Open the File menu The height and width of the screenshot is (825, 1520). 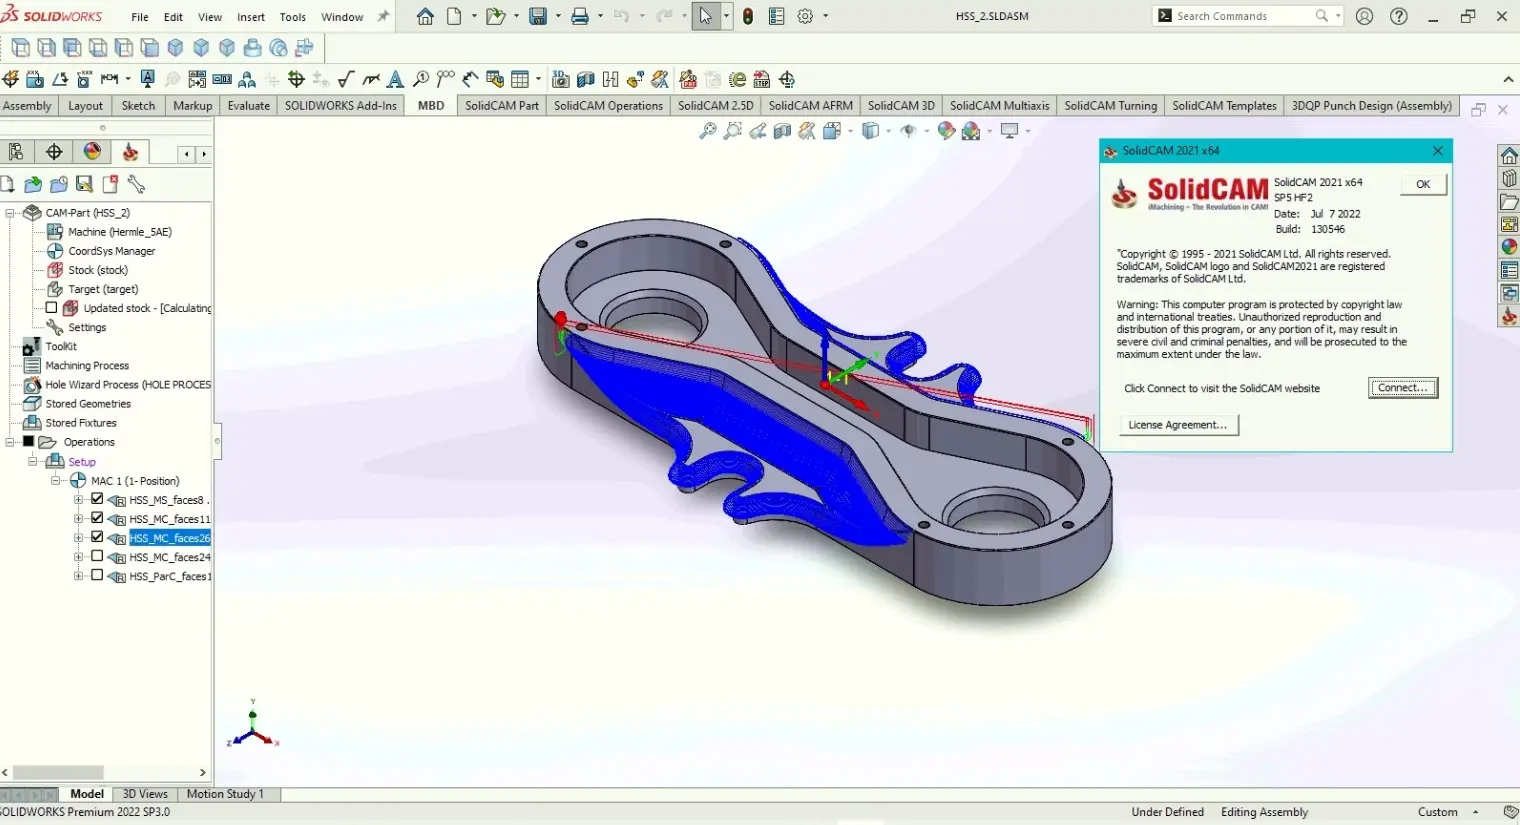[140, 17]
